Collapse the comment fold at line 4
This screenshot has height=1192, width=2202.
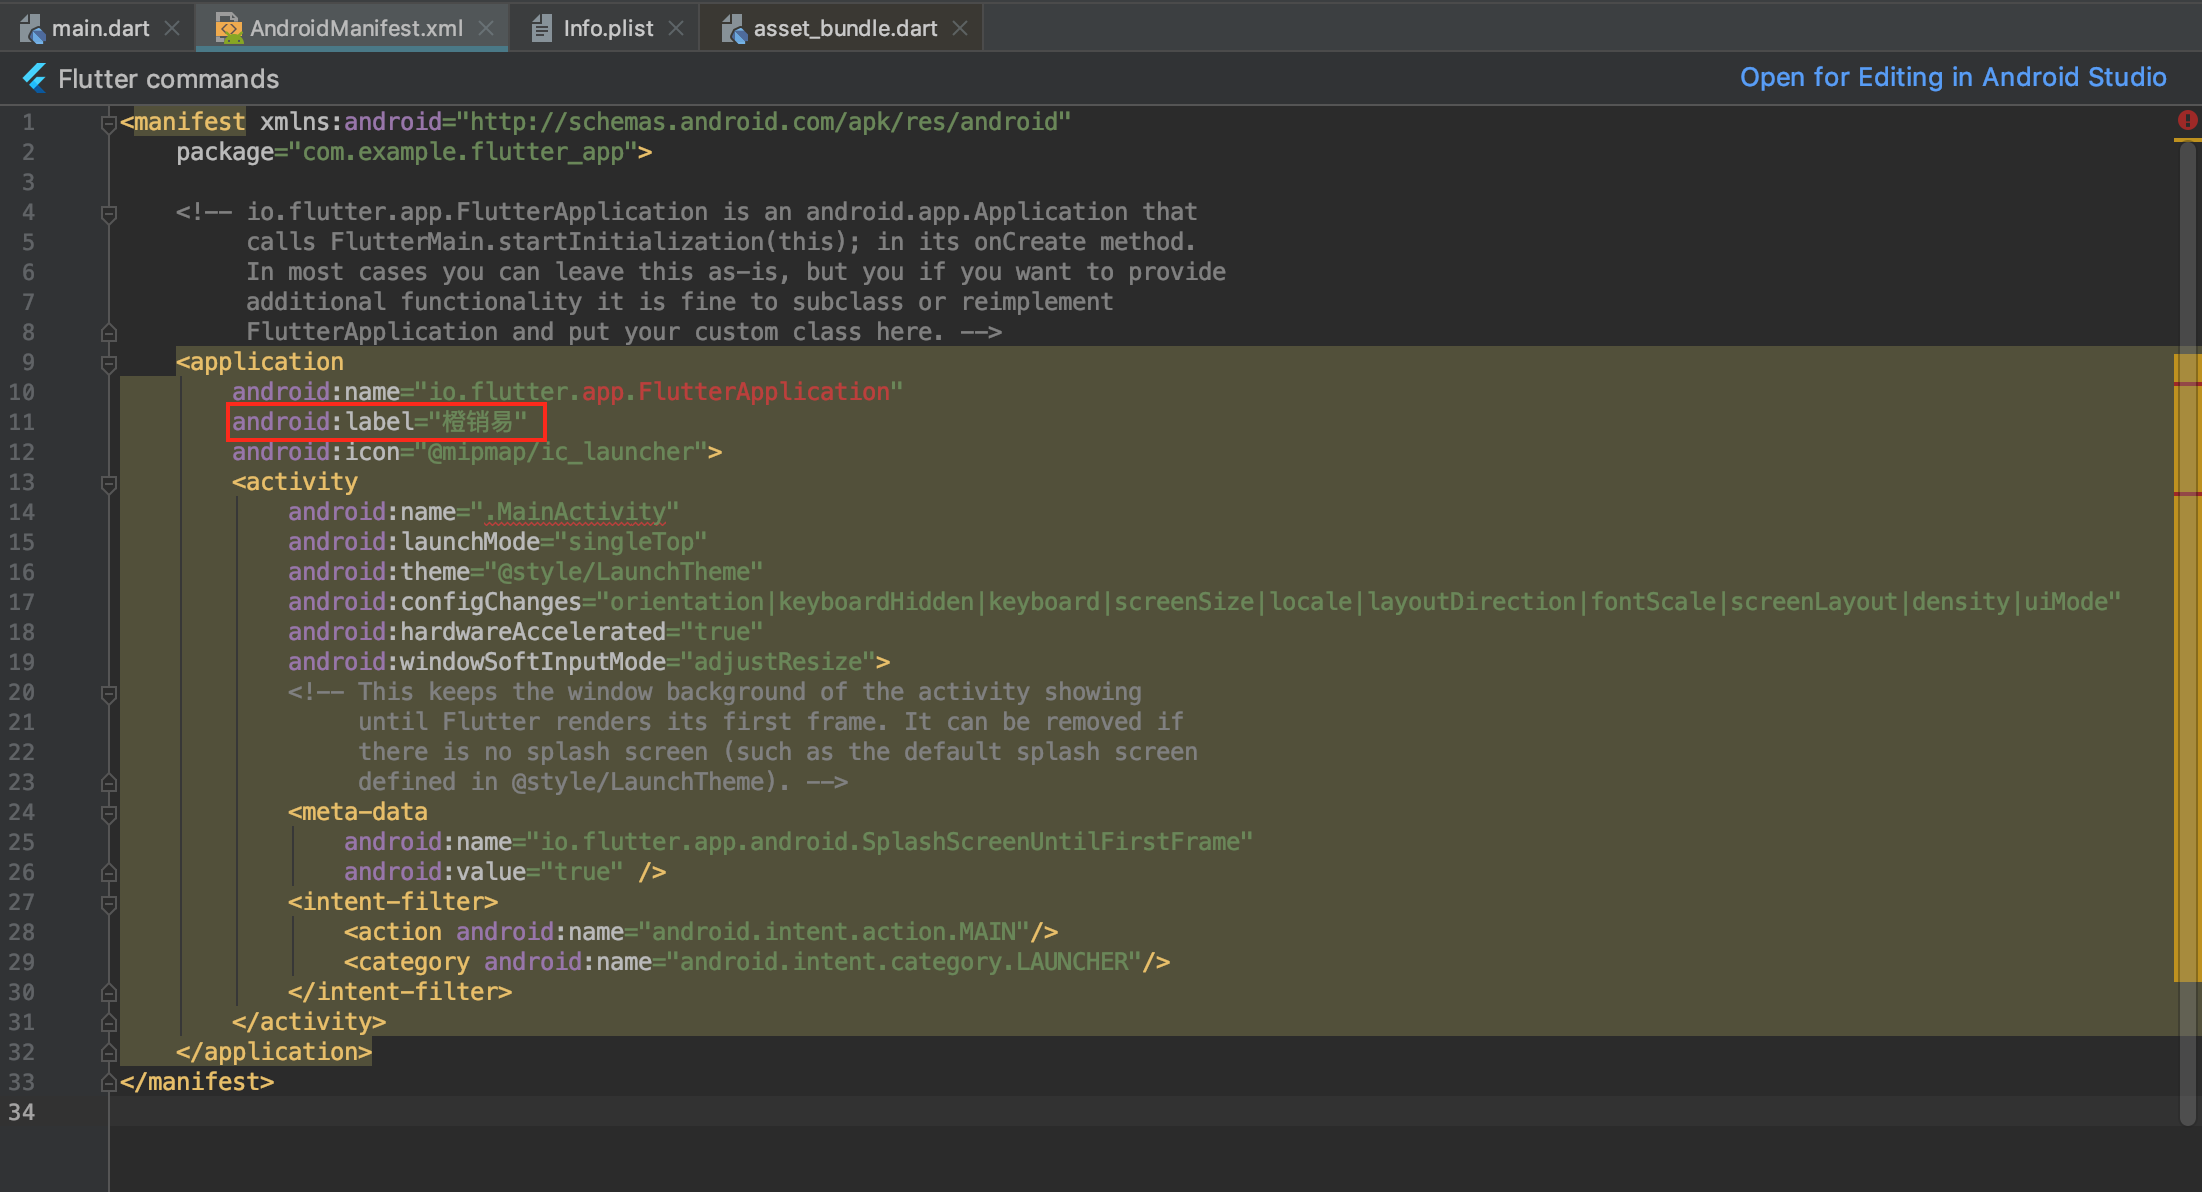(109, 213)
